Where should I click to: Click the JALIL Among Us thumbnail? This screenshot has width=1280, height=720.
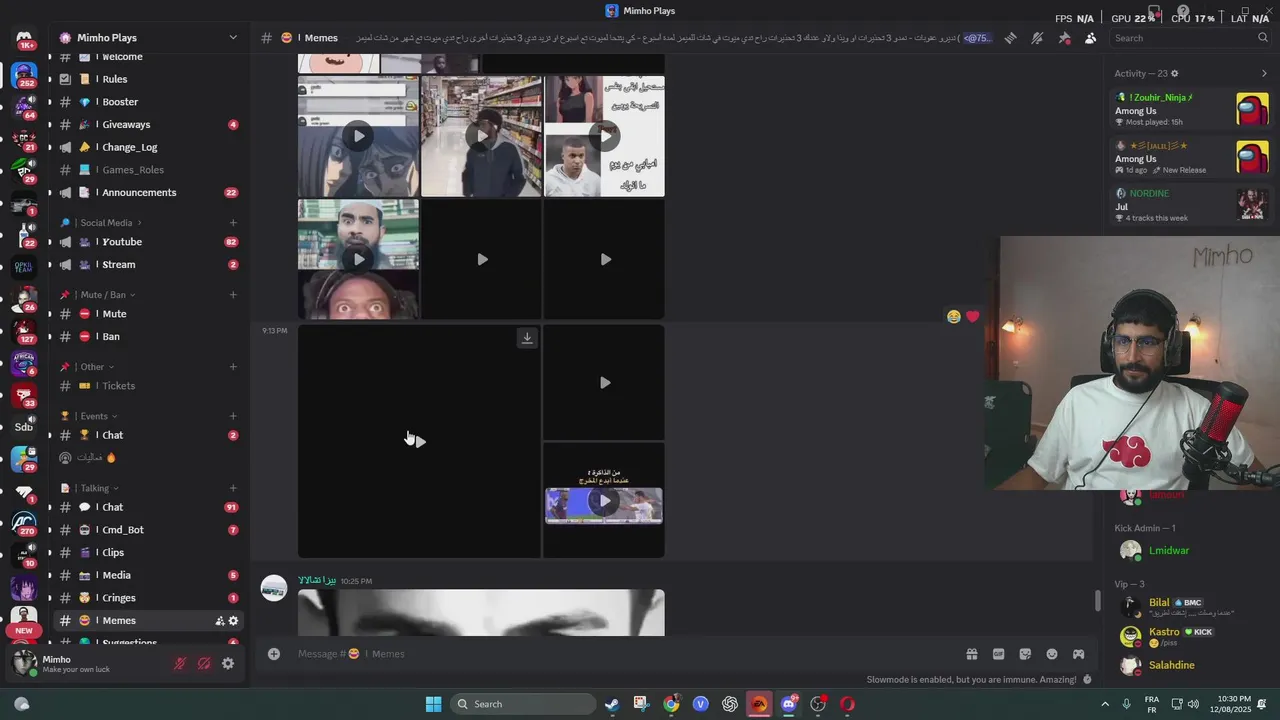[x=1252, y=157]
